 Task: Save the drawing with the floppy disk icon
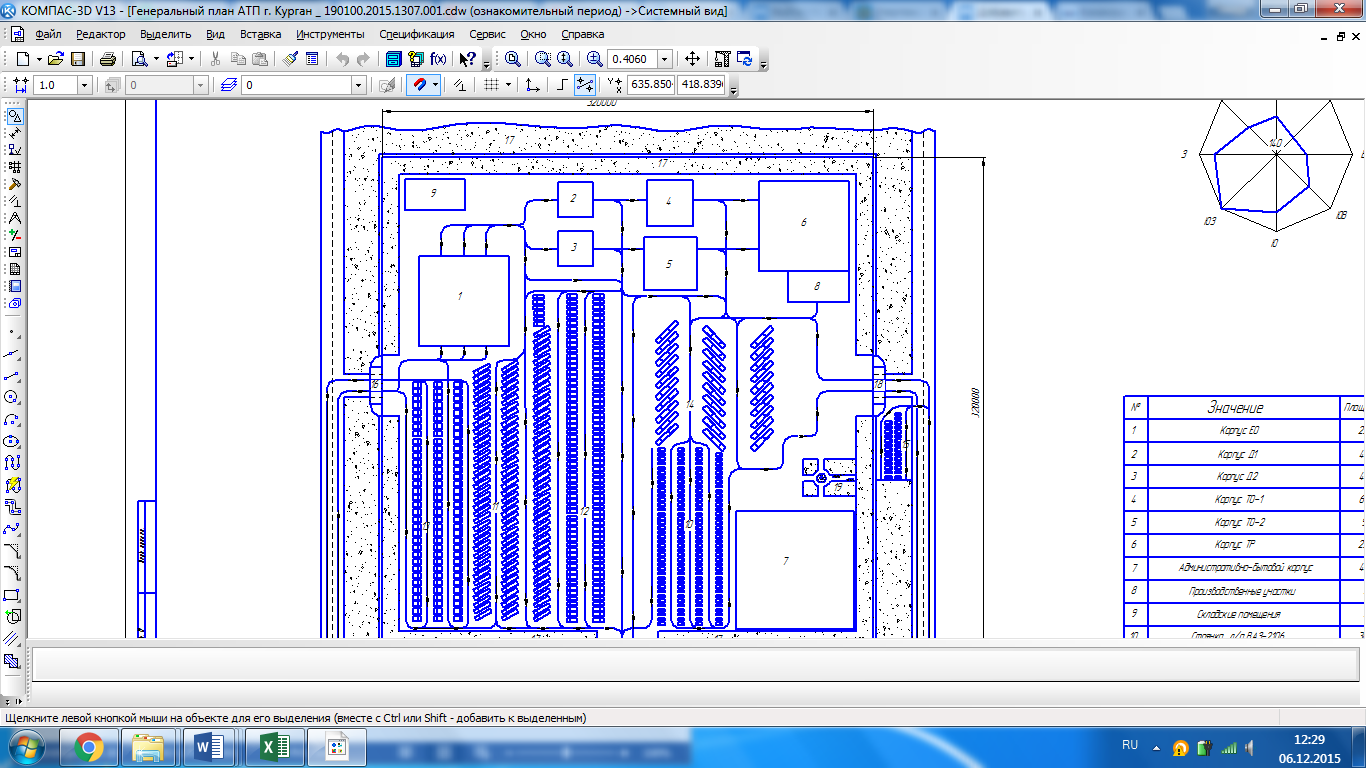point(77,59)
